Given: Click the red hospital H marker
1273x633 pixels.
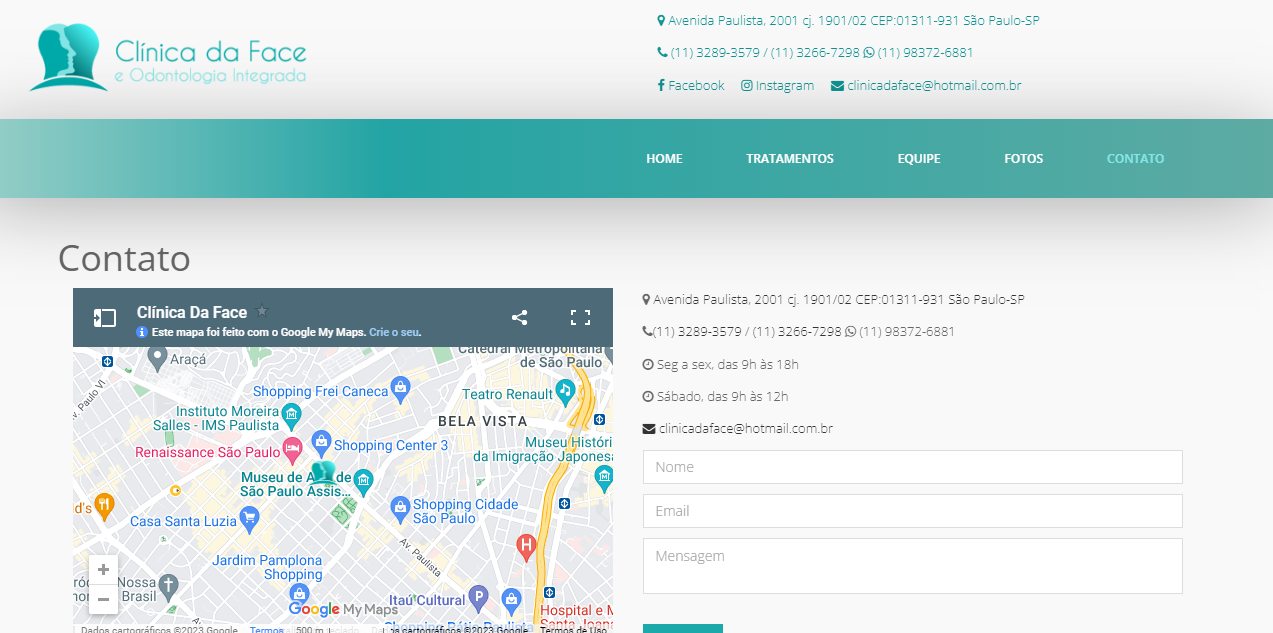Looking at the screenshot, I should (526, 546).
